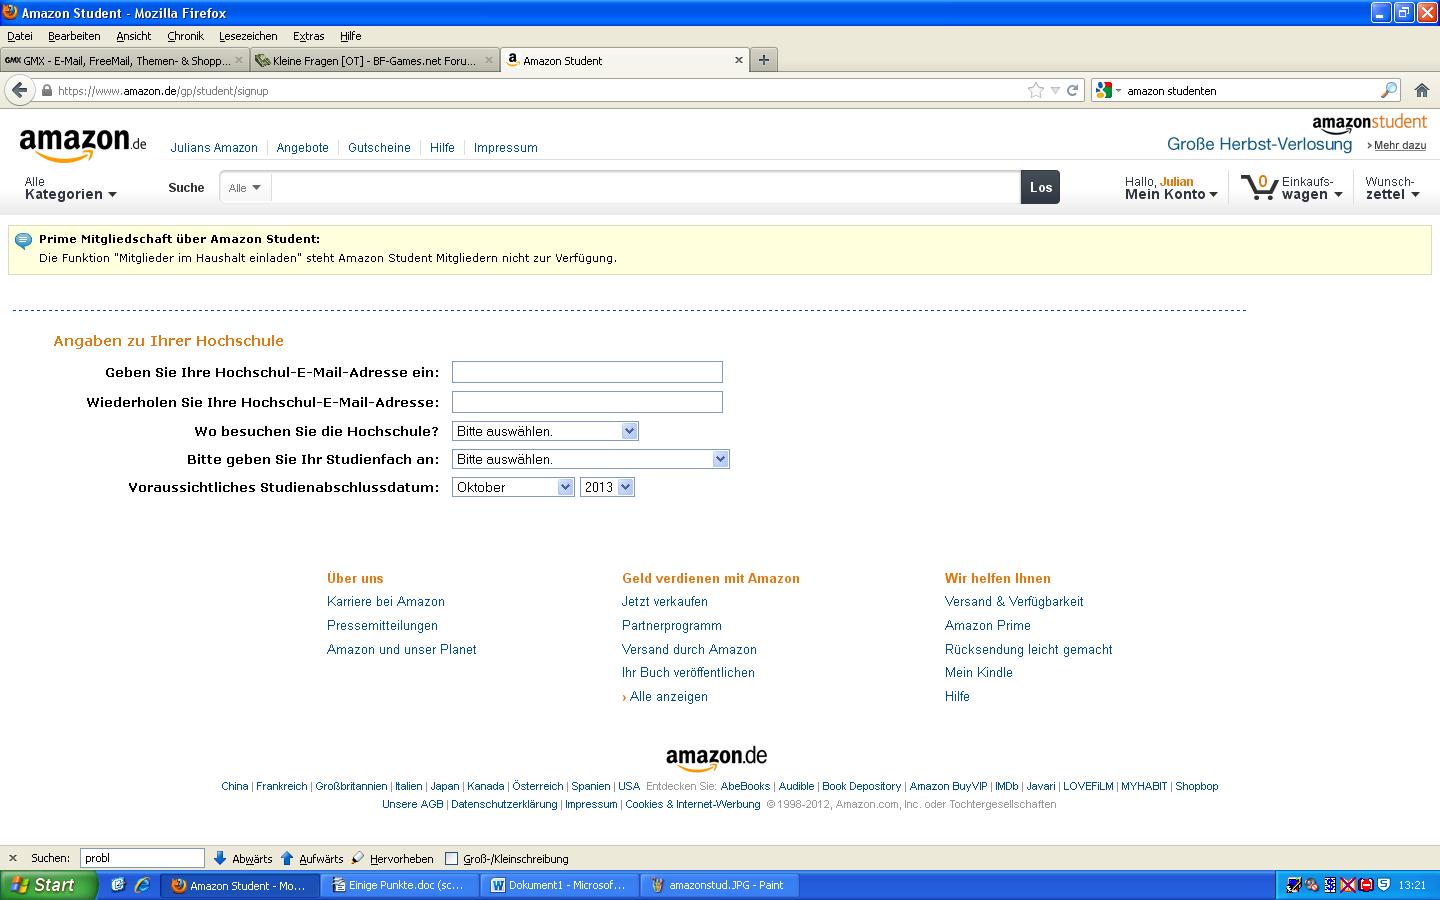Click the Partnerprogramm footer link

point(672,626)
